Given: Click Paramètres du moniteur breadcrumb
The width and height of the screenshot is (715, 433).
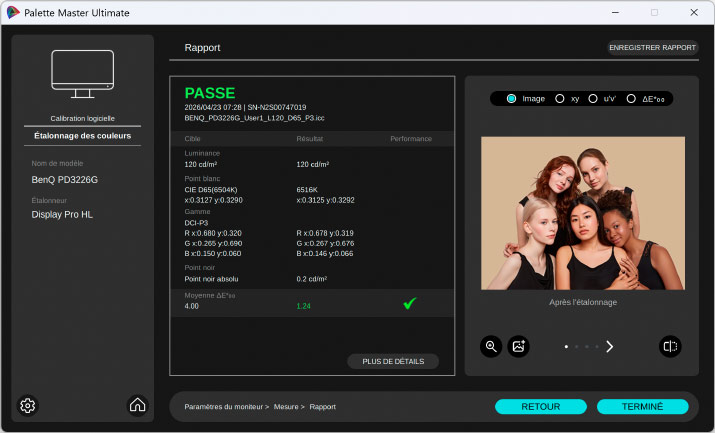Looking at the screenshot, I should point(224,407).
